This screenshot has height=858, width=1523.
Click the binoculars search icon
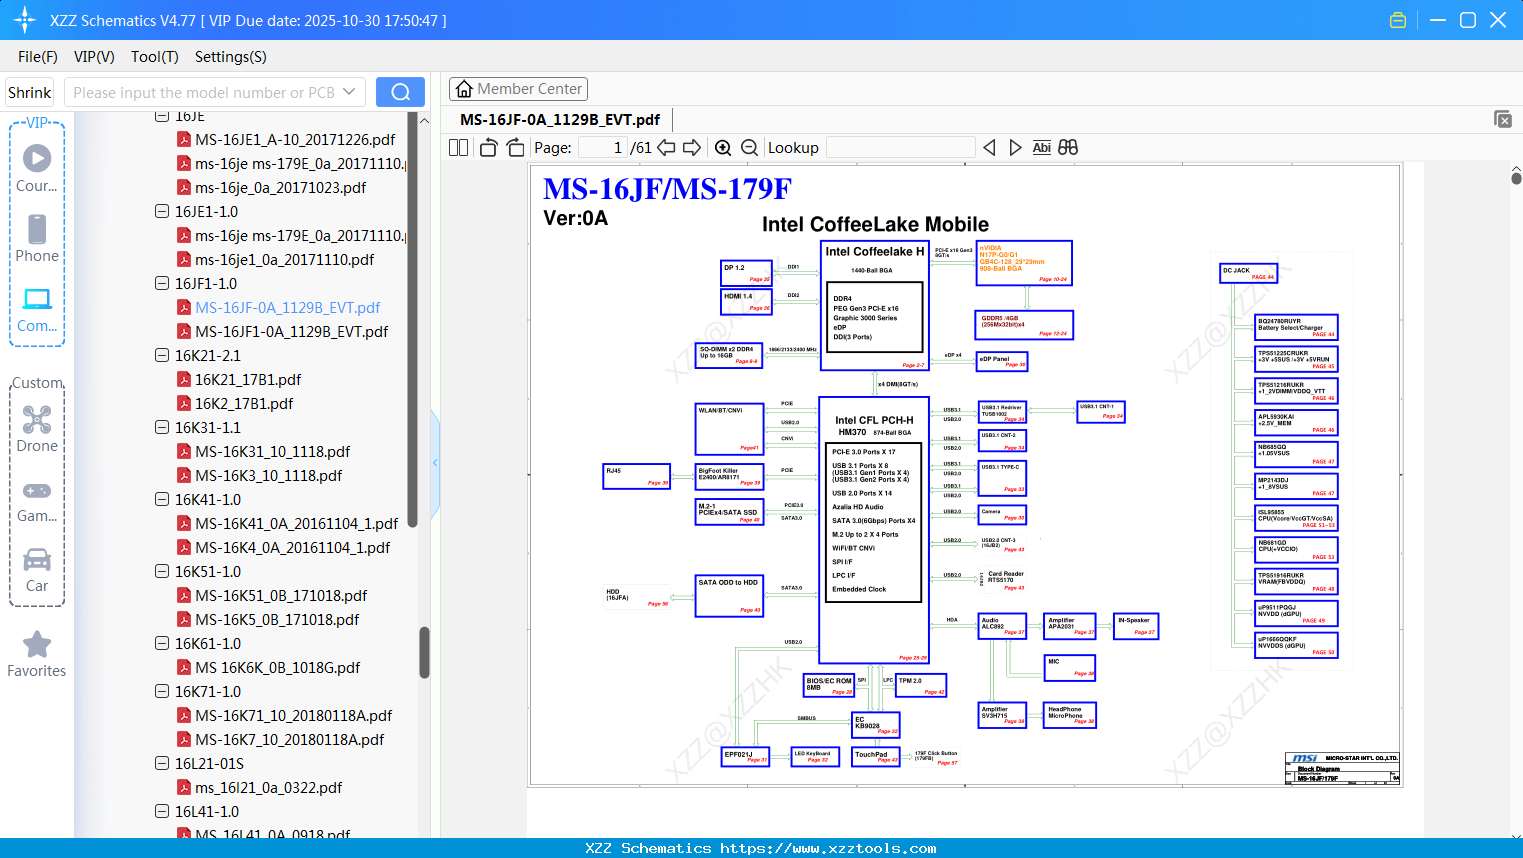coord(1068,147)
